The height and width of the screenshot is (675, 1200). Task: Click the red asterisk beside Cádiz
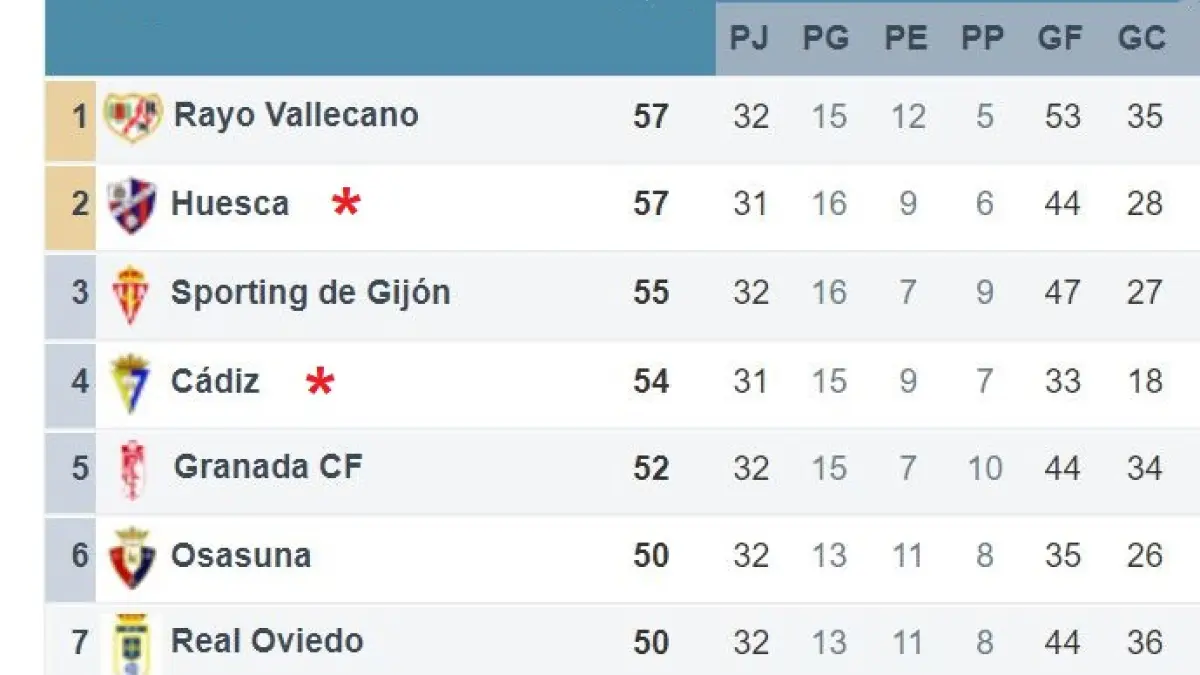[320, 382]
